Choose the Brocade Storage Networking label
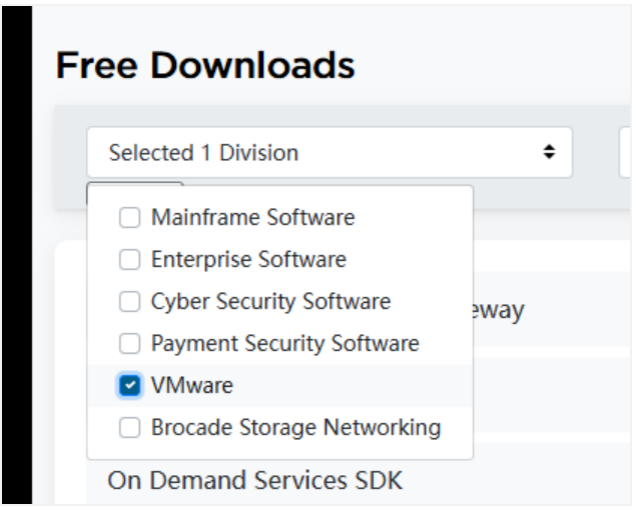 click(296, 428)
